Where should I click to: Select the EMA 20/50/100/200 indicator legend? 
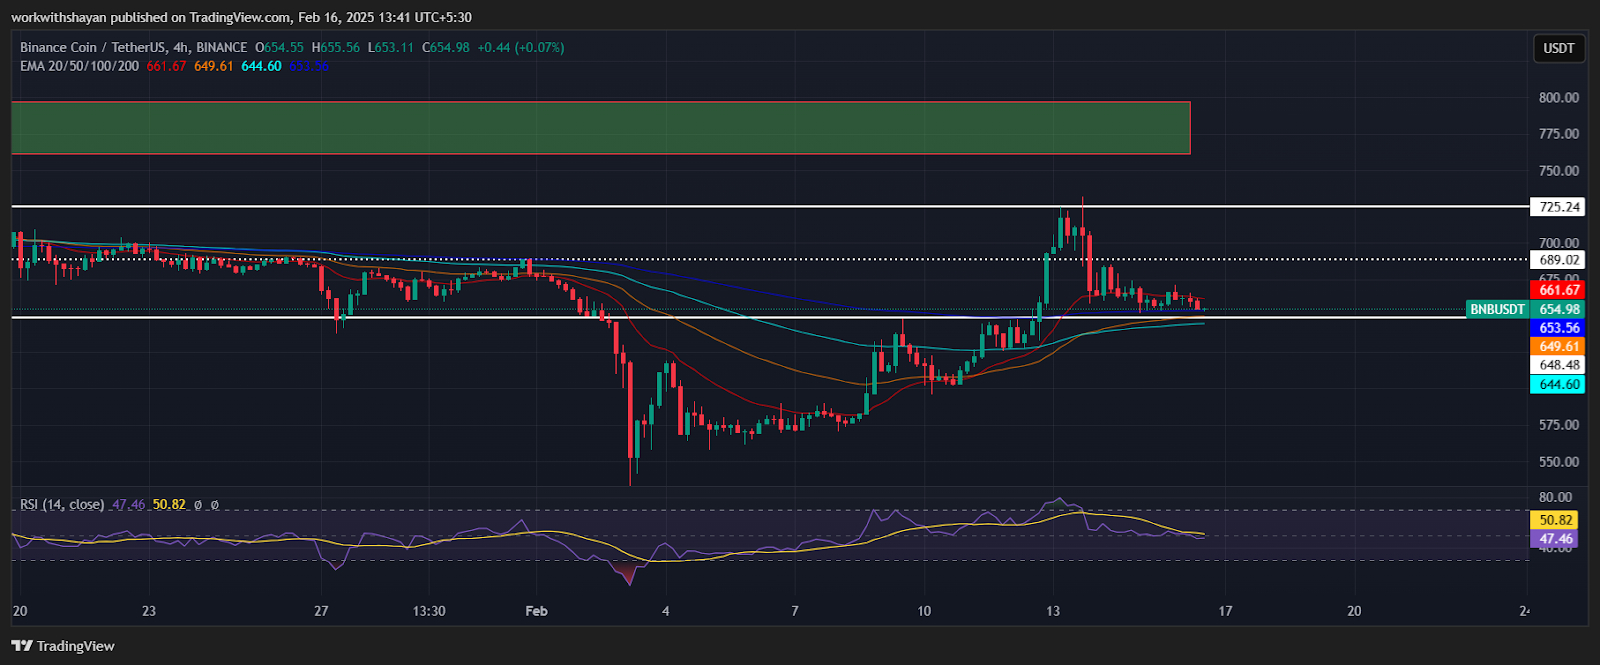(79, 66)
